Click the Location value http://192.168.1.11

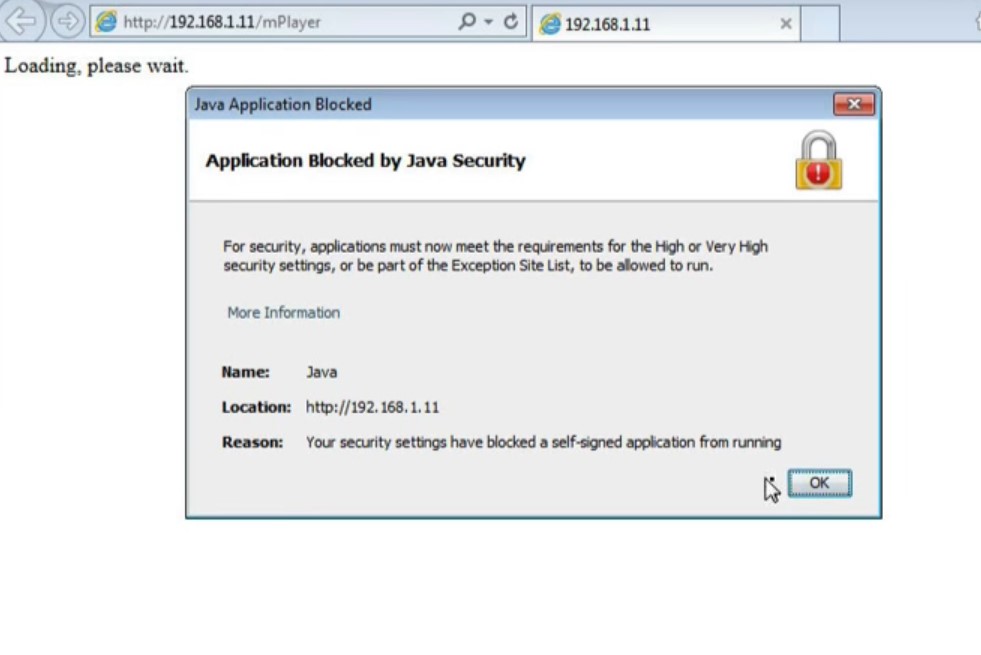coord(372,407)
